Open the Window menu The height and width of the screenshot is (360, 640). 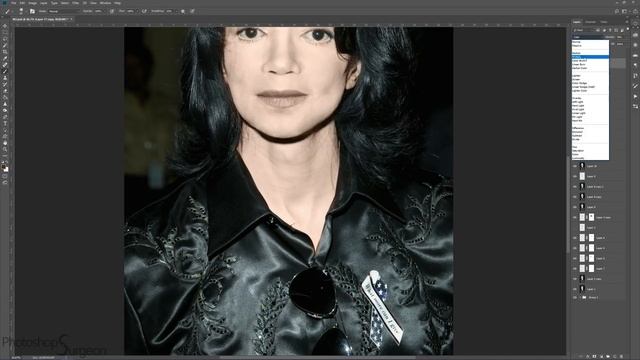[105, 3]
